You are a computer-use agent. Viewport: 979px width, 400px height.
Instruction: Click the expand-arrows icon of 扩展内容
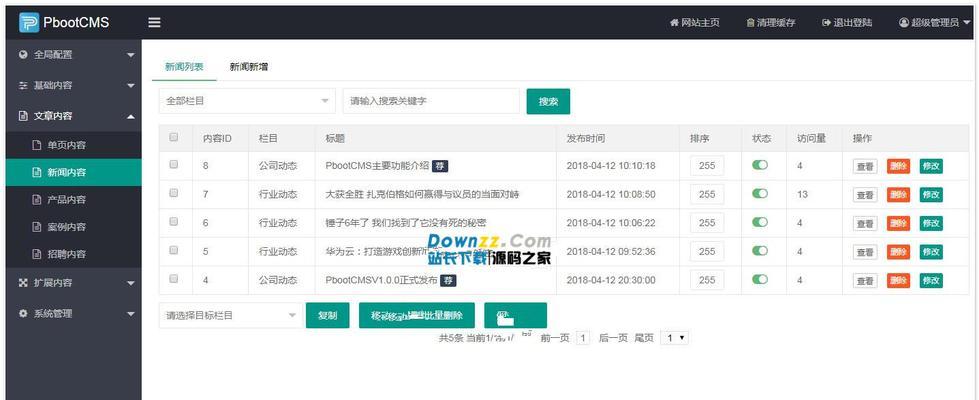point(24,283)
